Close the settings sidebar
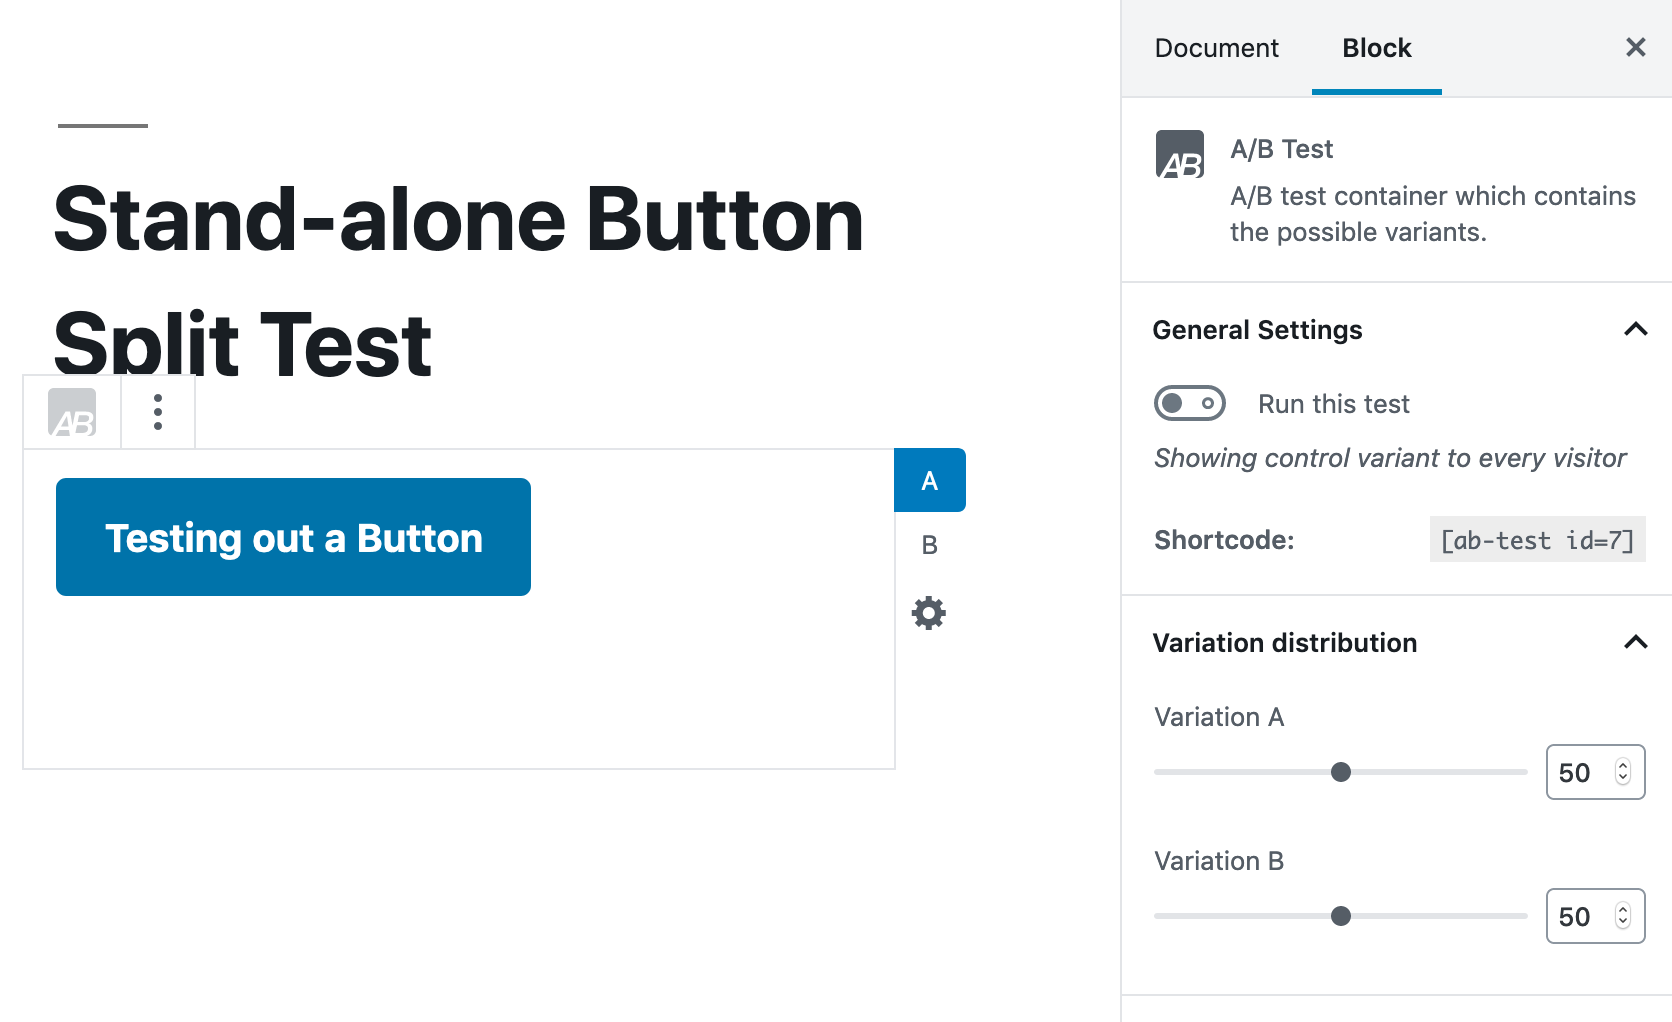The width and height of the screenshot is (1672, 1022). [1636, 47]
